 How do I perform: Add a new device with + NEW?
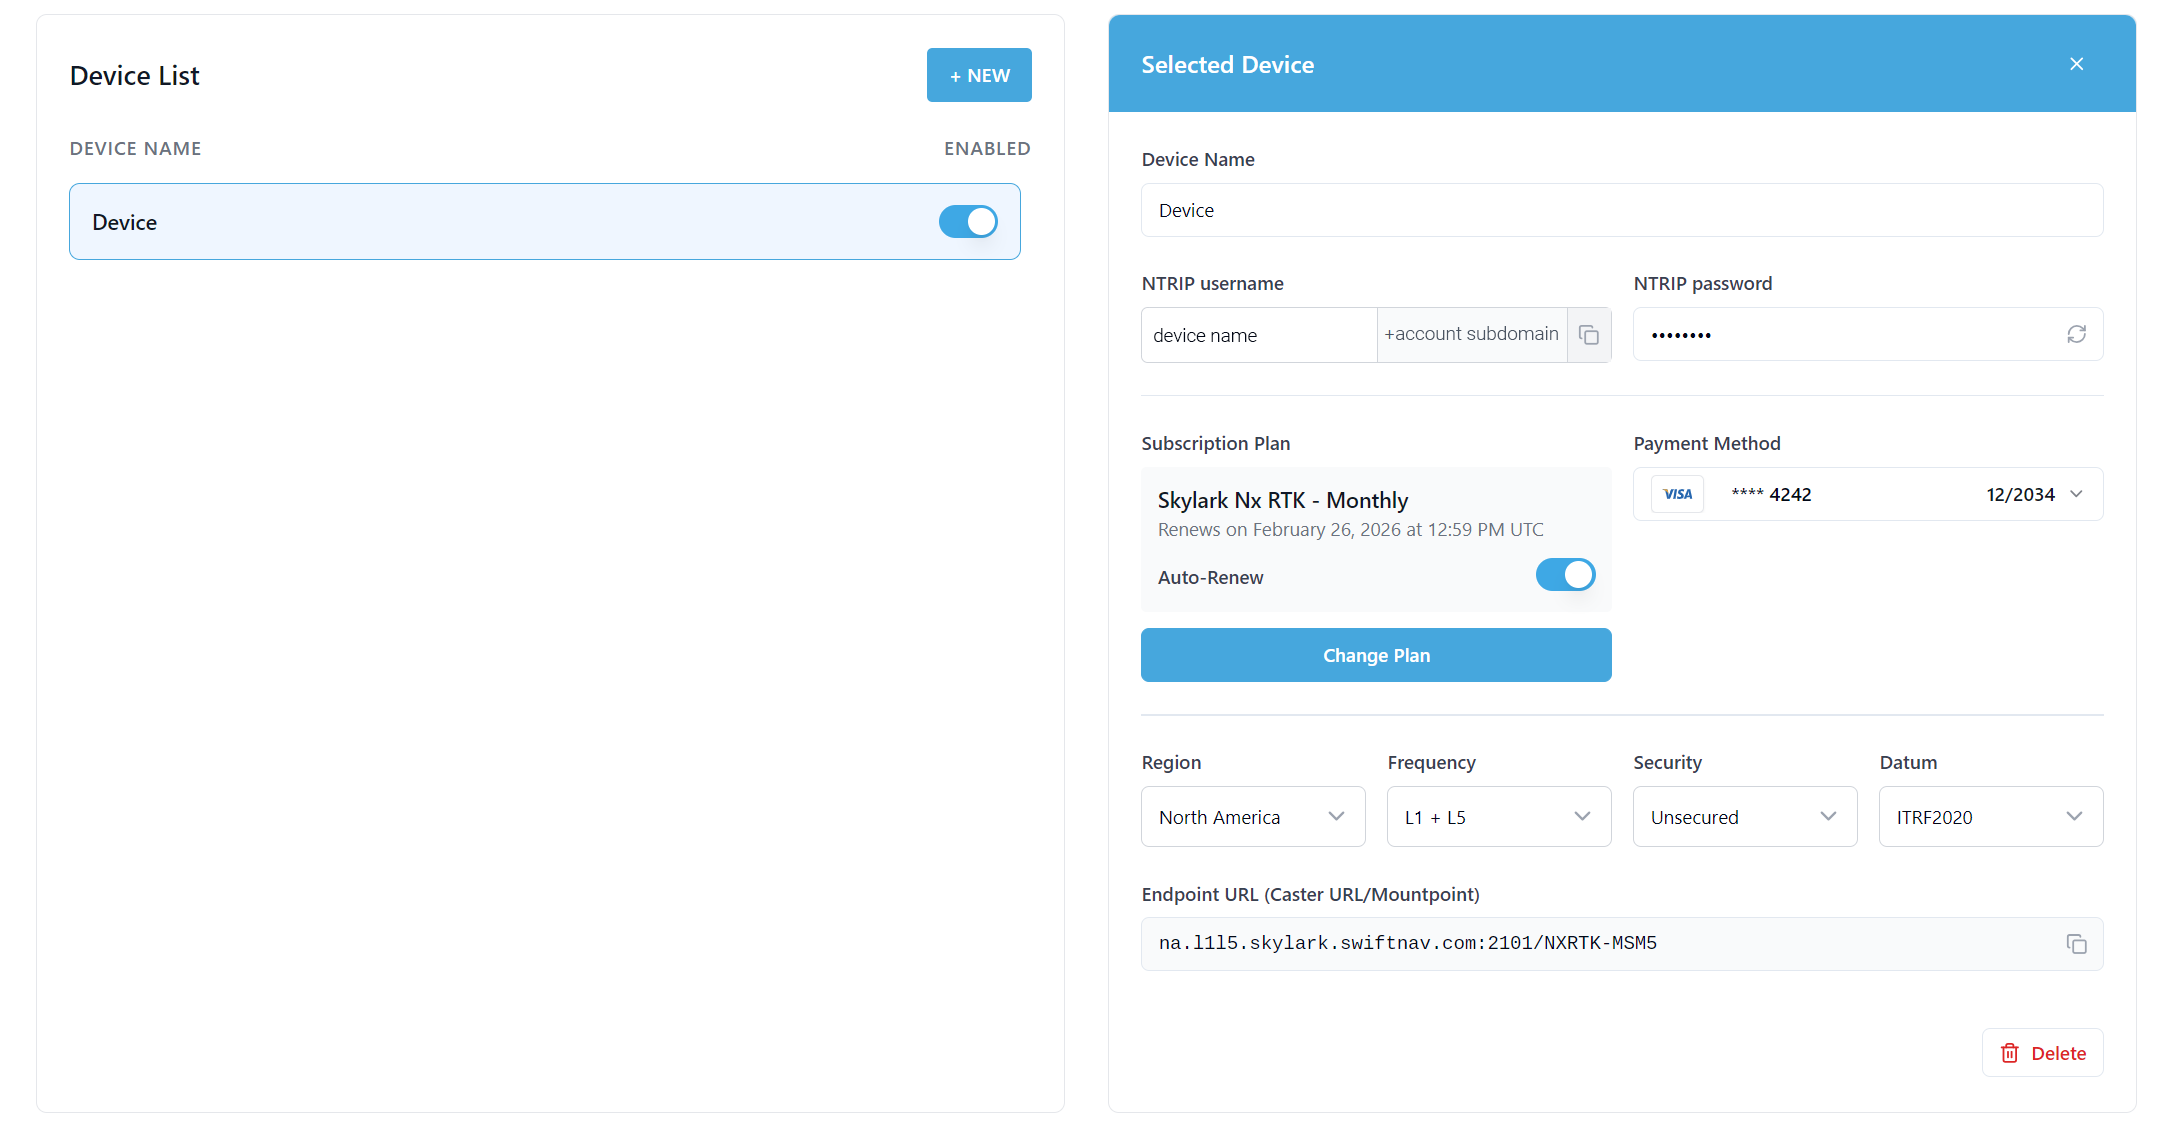click(979, 75)
